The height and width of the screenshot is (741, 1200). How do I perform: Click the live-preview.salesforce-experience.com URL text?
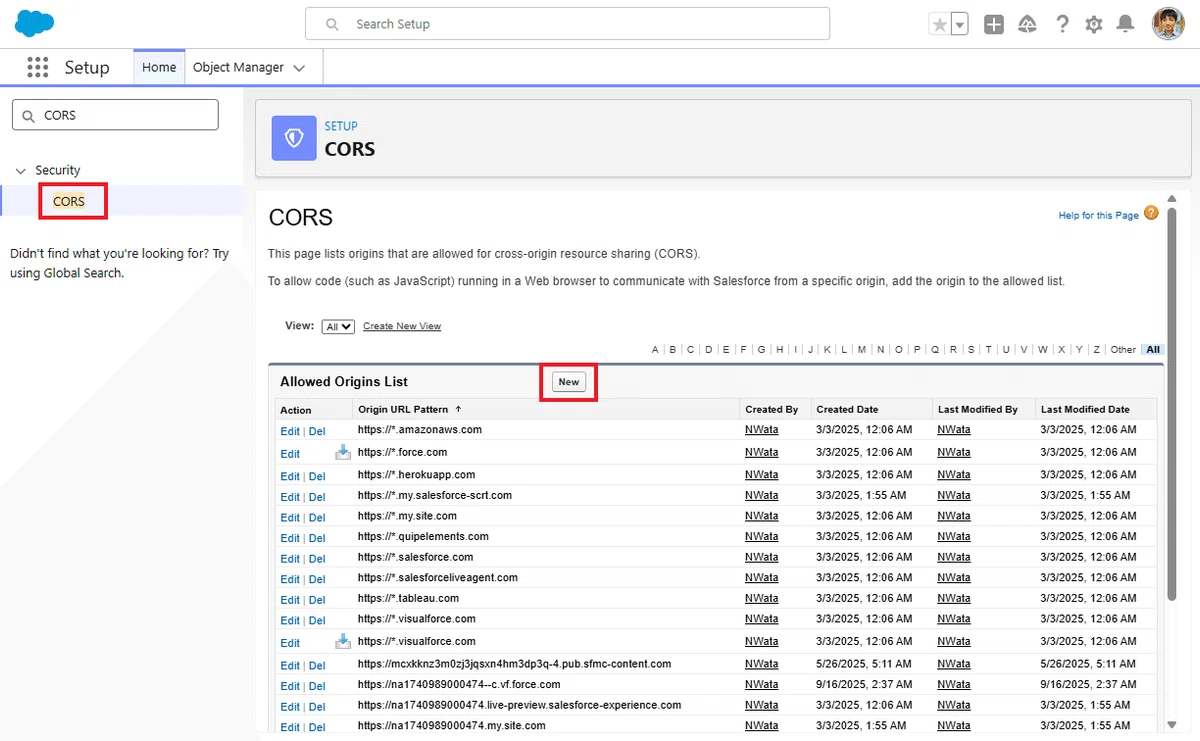519,705
